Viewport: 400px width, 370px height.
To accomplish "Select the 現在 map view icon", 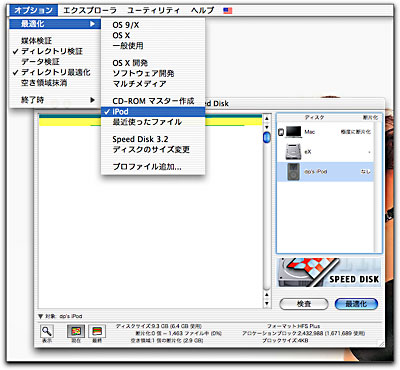I will coord(76,331).
